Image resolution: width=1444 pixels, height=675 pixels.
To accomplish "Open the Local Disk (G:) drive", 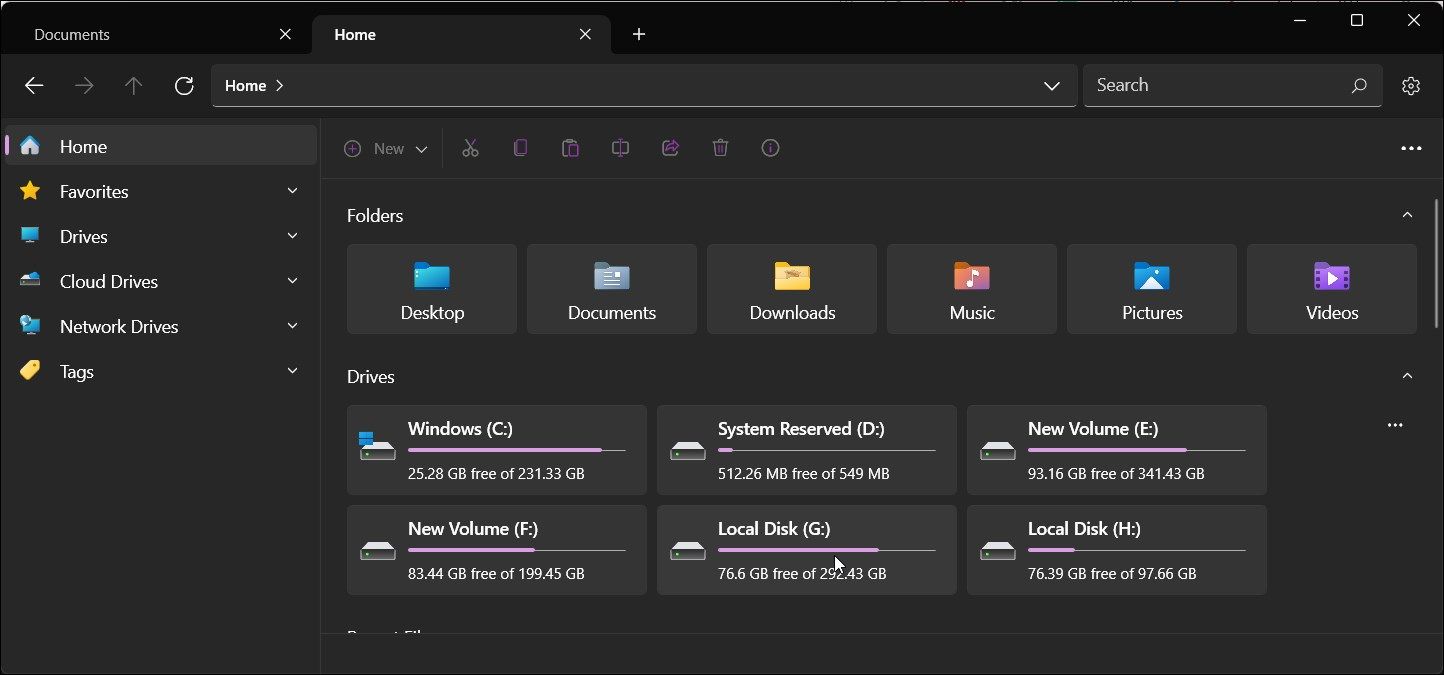I will [x=807, y=550].
